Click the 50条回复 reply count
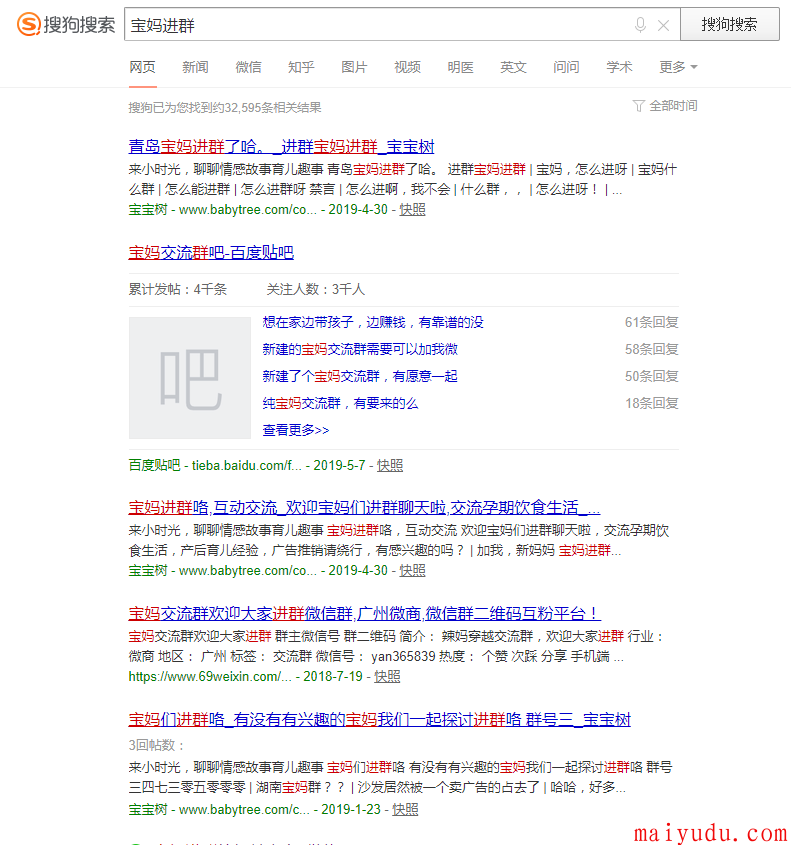 [x=651, y=376]
